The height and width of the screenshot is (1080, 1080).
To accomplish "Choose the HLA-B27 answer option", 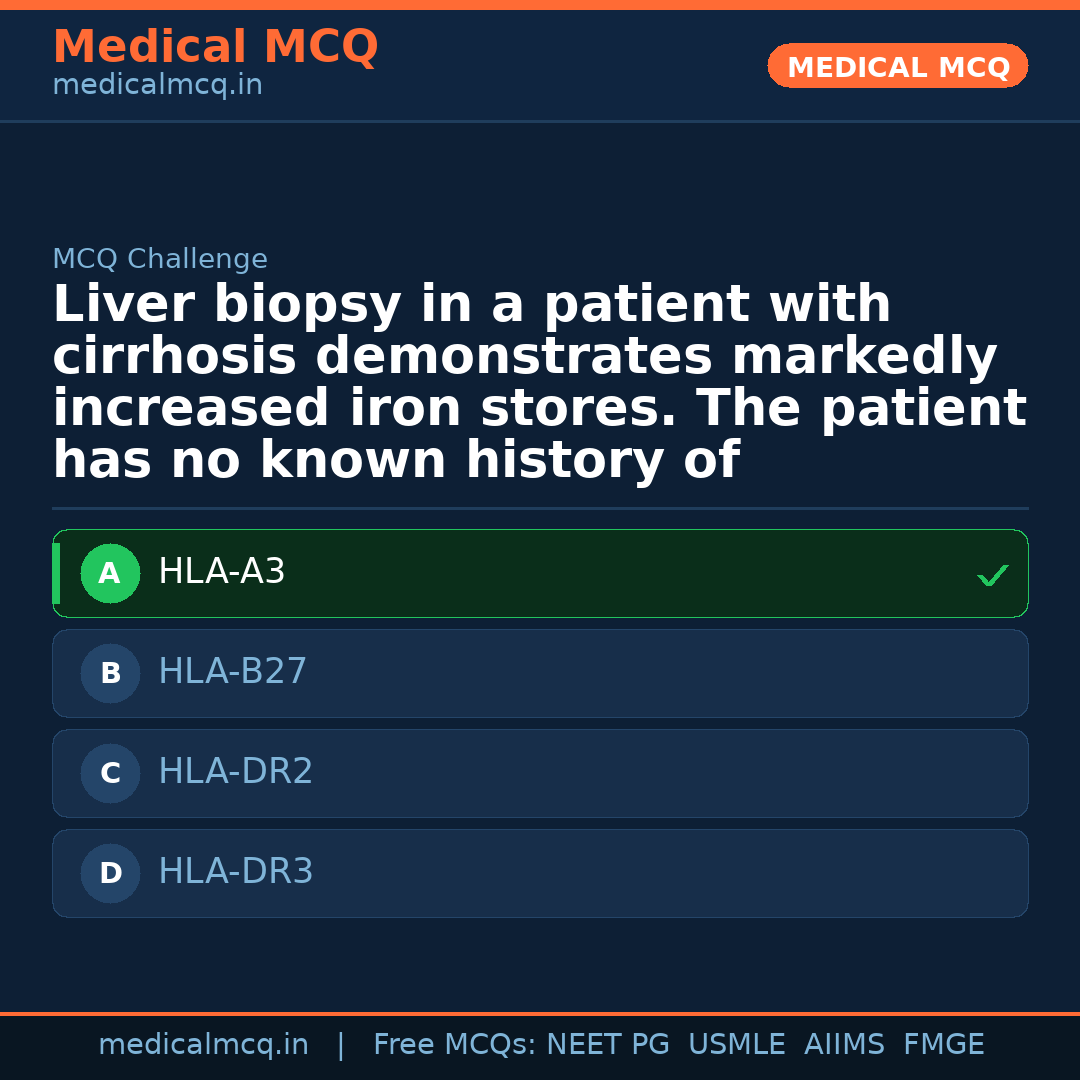I will point(233,672).
